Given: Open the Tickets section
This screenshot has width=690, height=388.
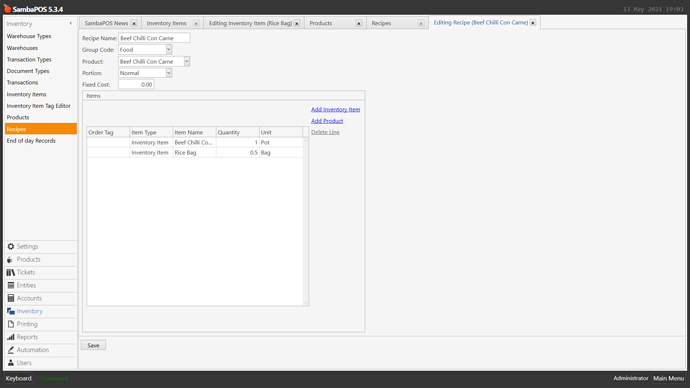Looking at the screenshot, I should coord(40,272).
